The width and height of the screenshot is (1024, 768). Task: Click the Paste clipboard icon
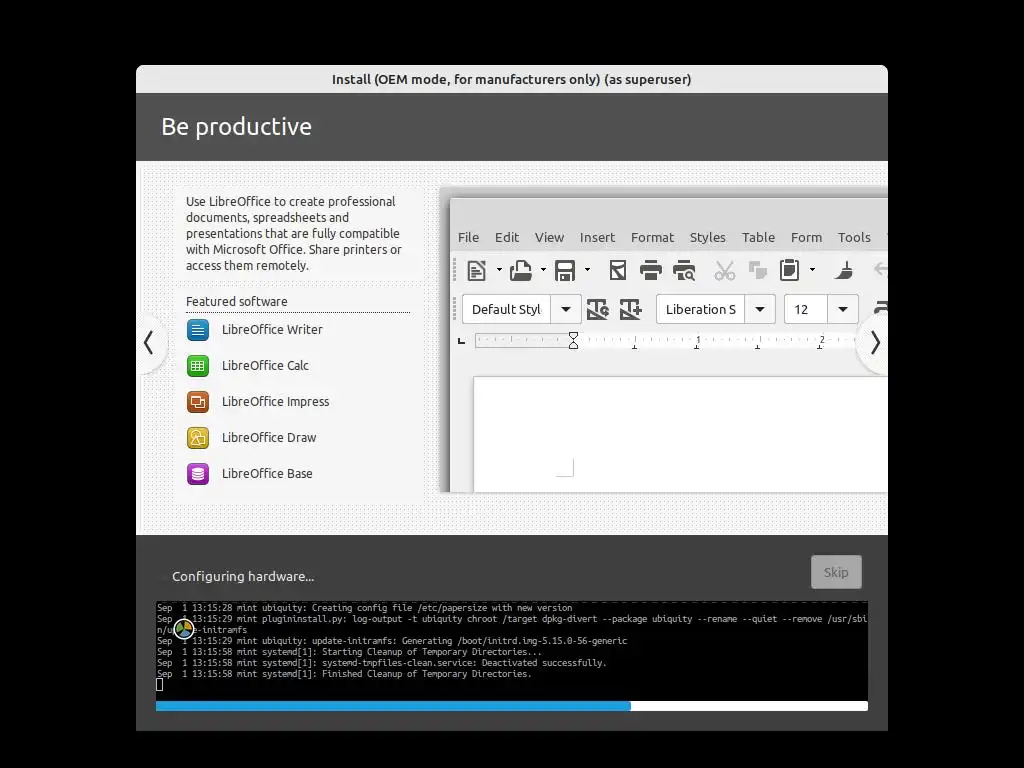(x=790, y=270)
